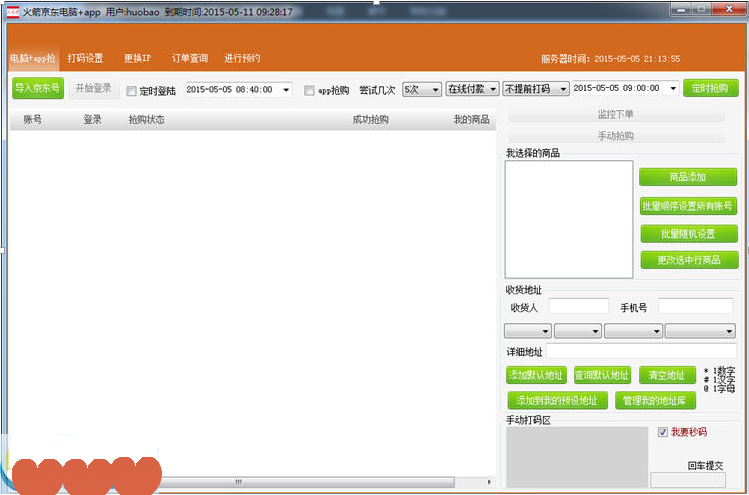The width and height of the screenshot is (749, 495).
Task: Click the gray 手动打码区 captcha area
Action: [x=577, y=457]
